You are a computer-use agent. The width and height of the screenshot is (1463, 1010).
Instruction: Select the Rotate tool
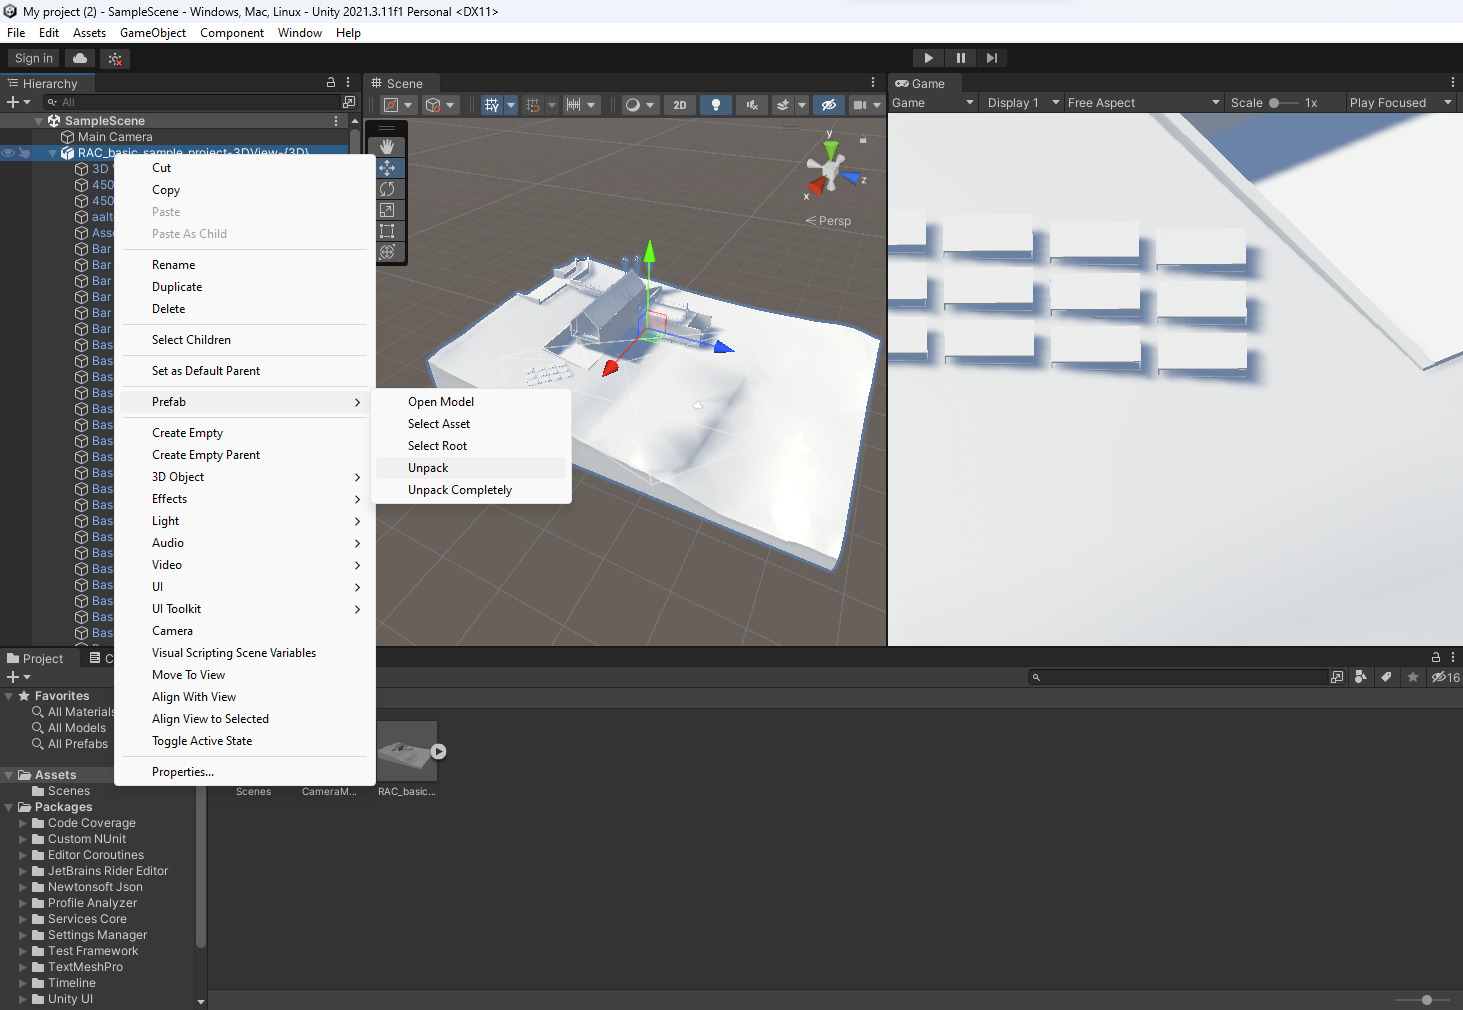point(388,188)
